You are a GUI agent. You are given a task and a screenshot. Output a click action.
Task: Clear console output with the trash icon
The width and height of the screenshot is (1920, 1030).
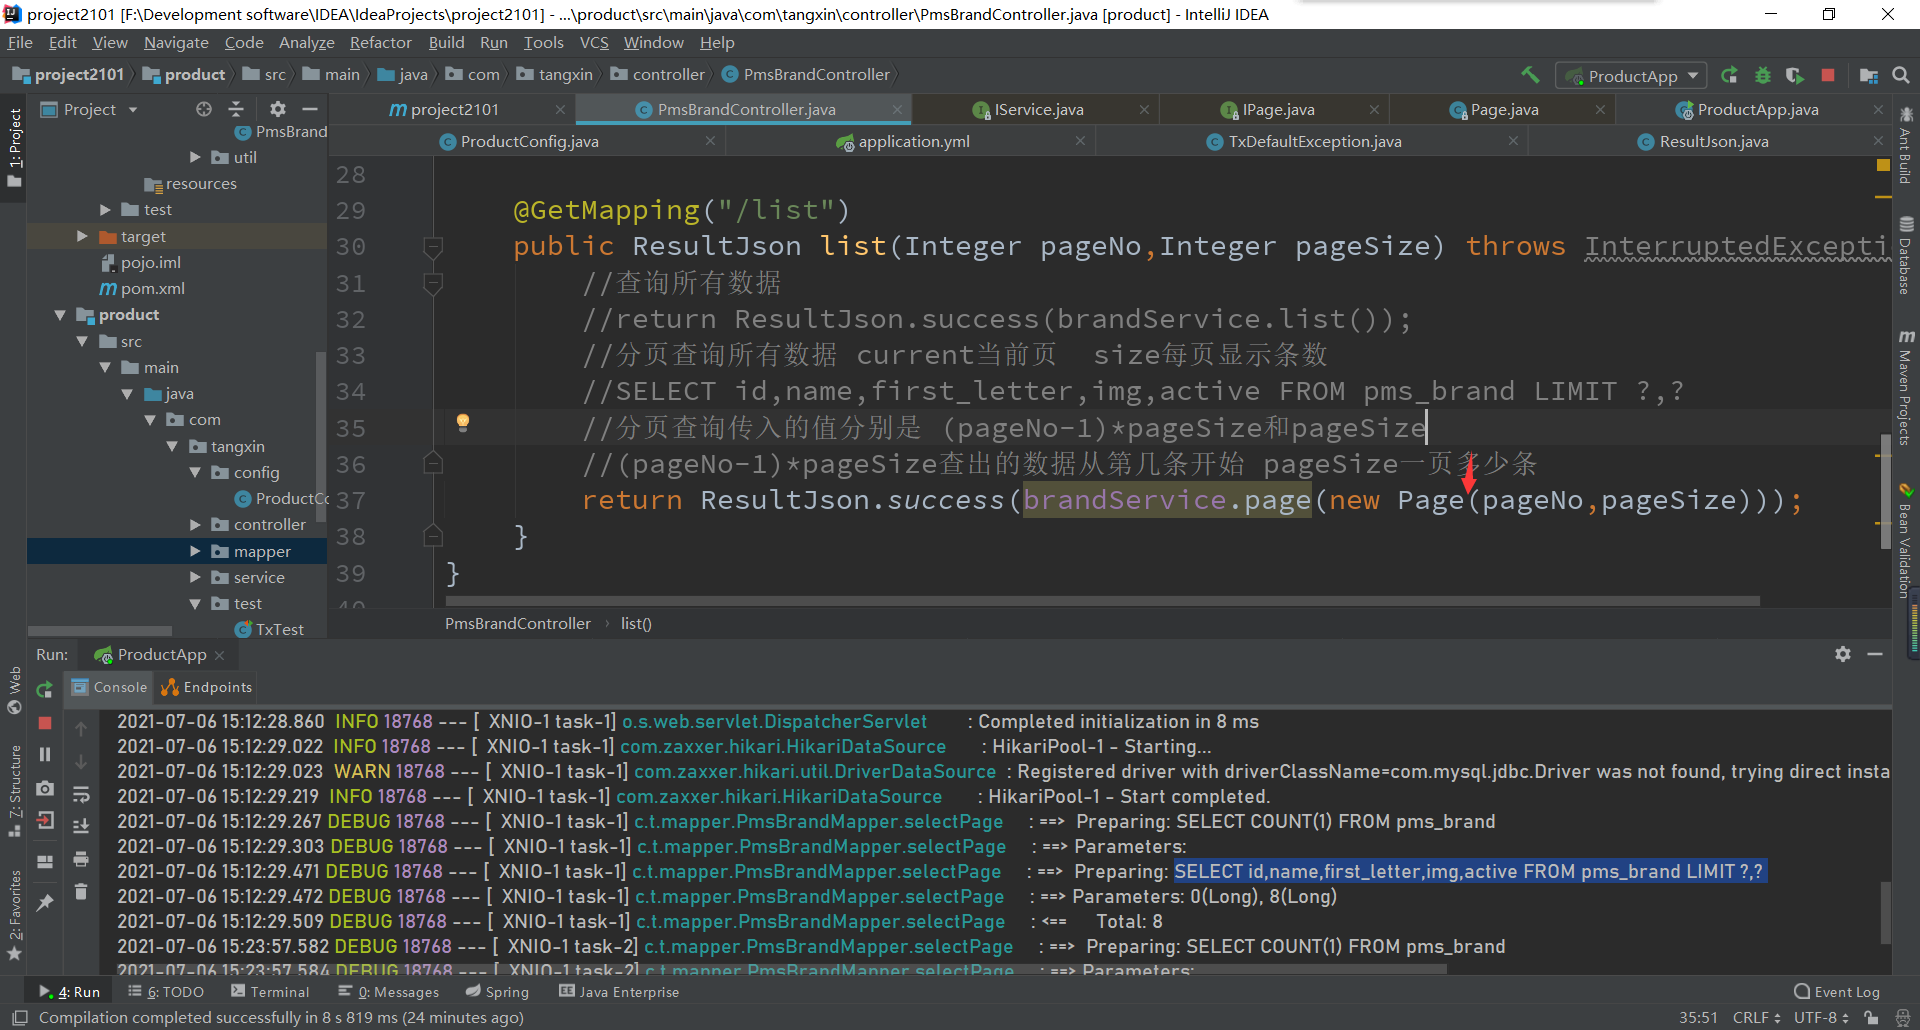click(81, 892)
